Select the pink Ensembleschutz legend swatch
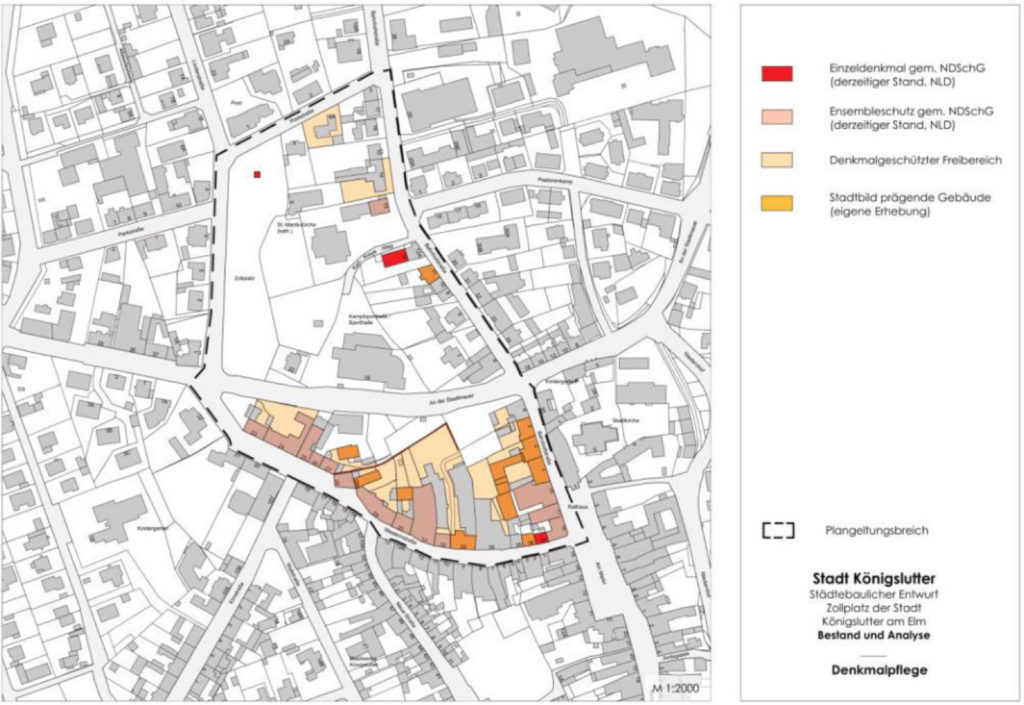 point(777,116)
